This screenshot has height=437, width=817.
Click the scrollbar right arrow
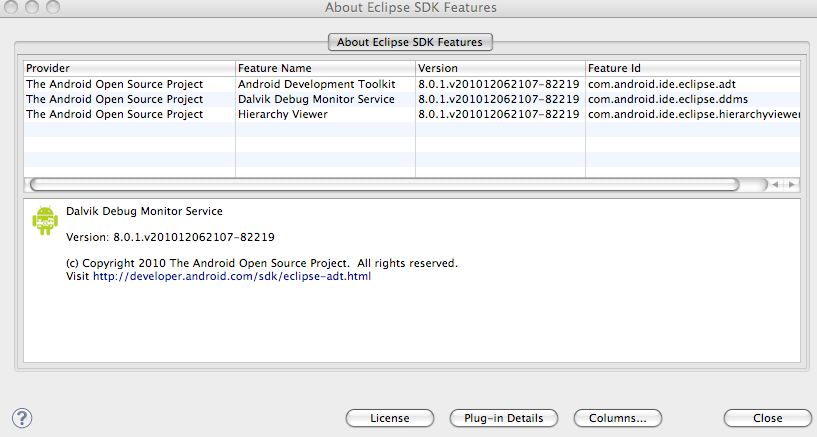tap(792, 184)
